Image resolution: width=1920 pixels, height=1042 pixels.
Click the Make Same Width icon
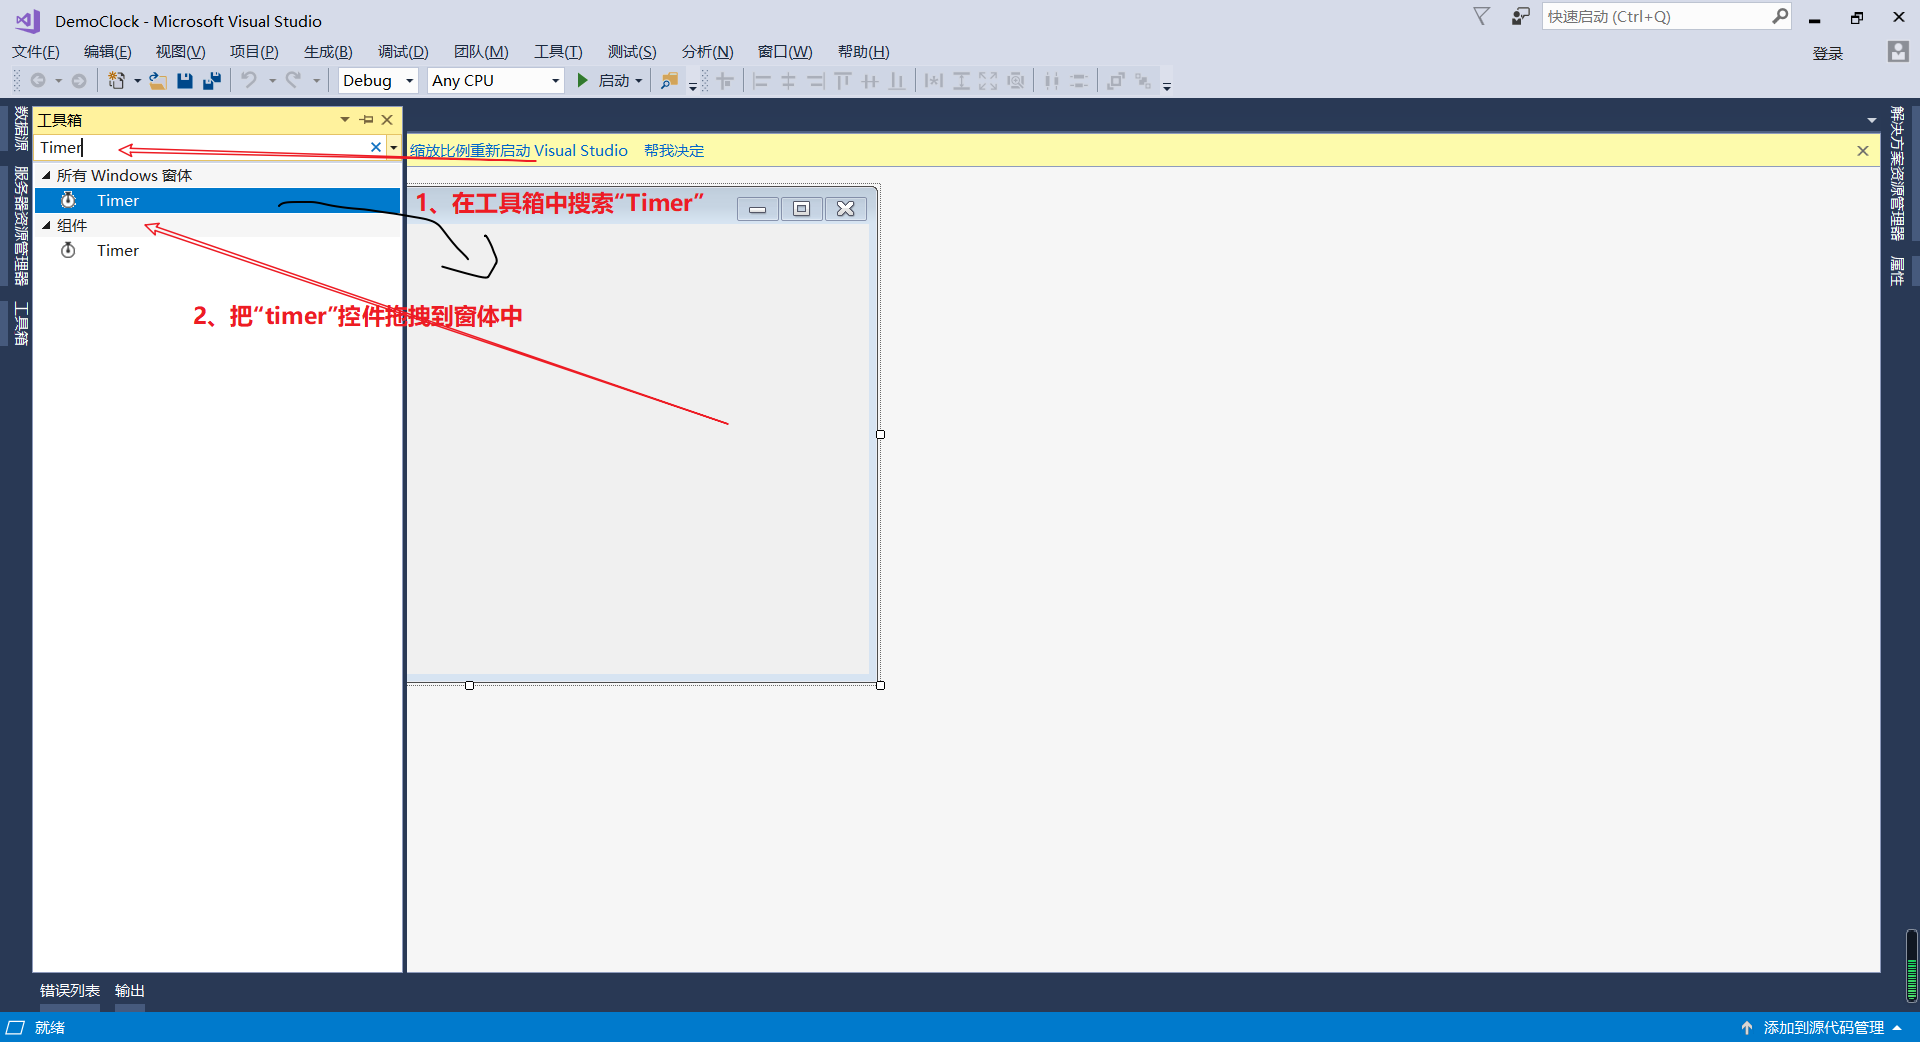pos(934,81)
